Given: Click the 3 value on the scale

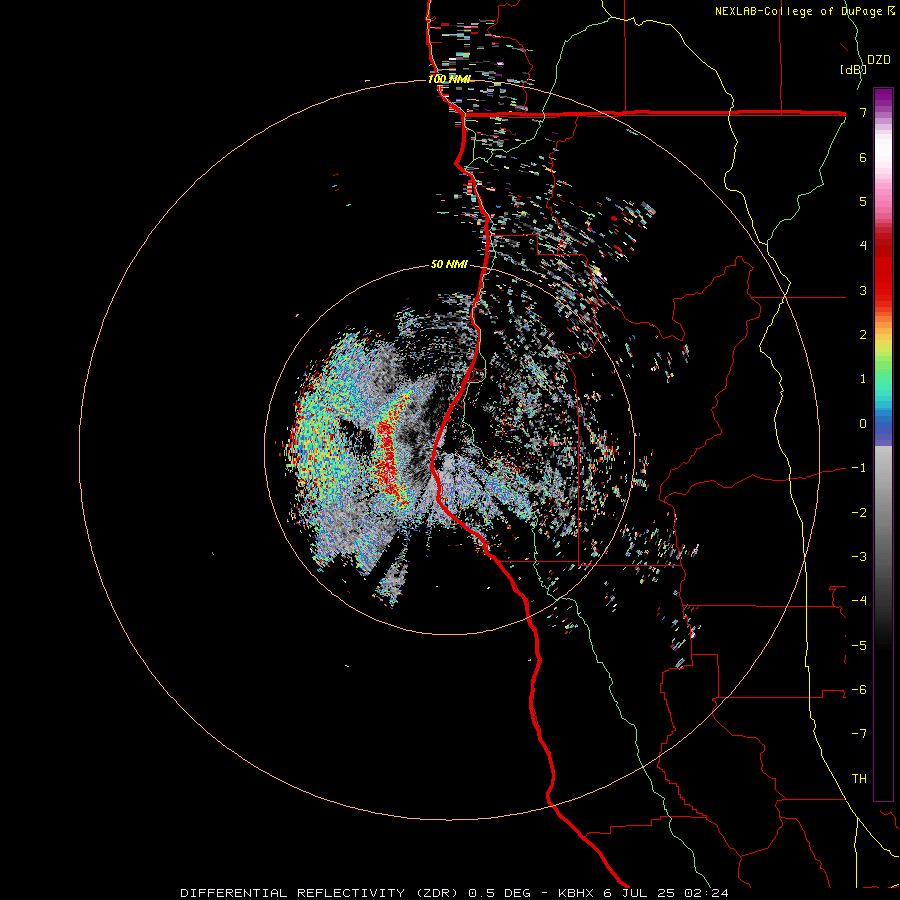Looking at the screenshot, I should point(863,290).
